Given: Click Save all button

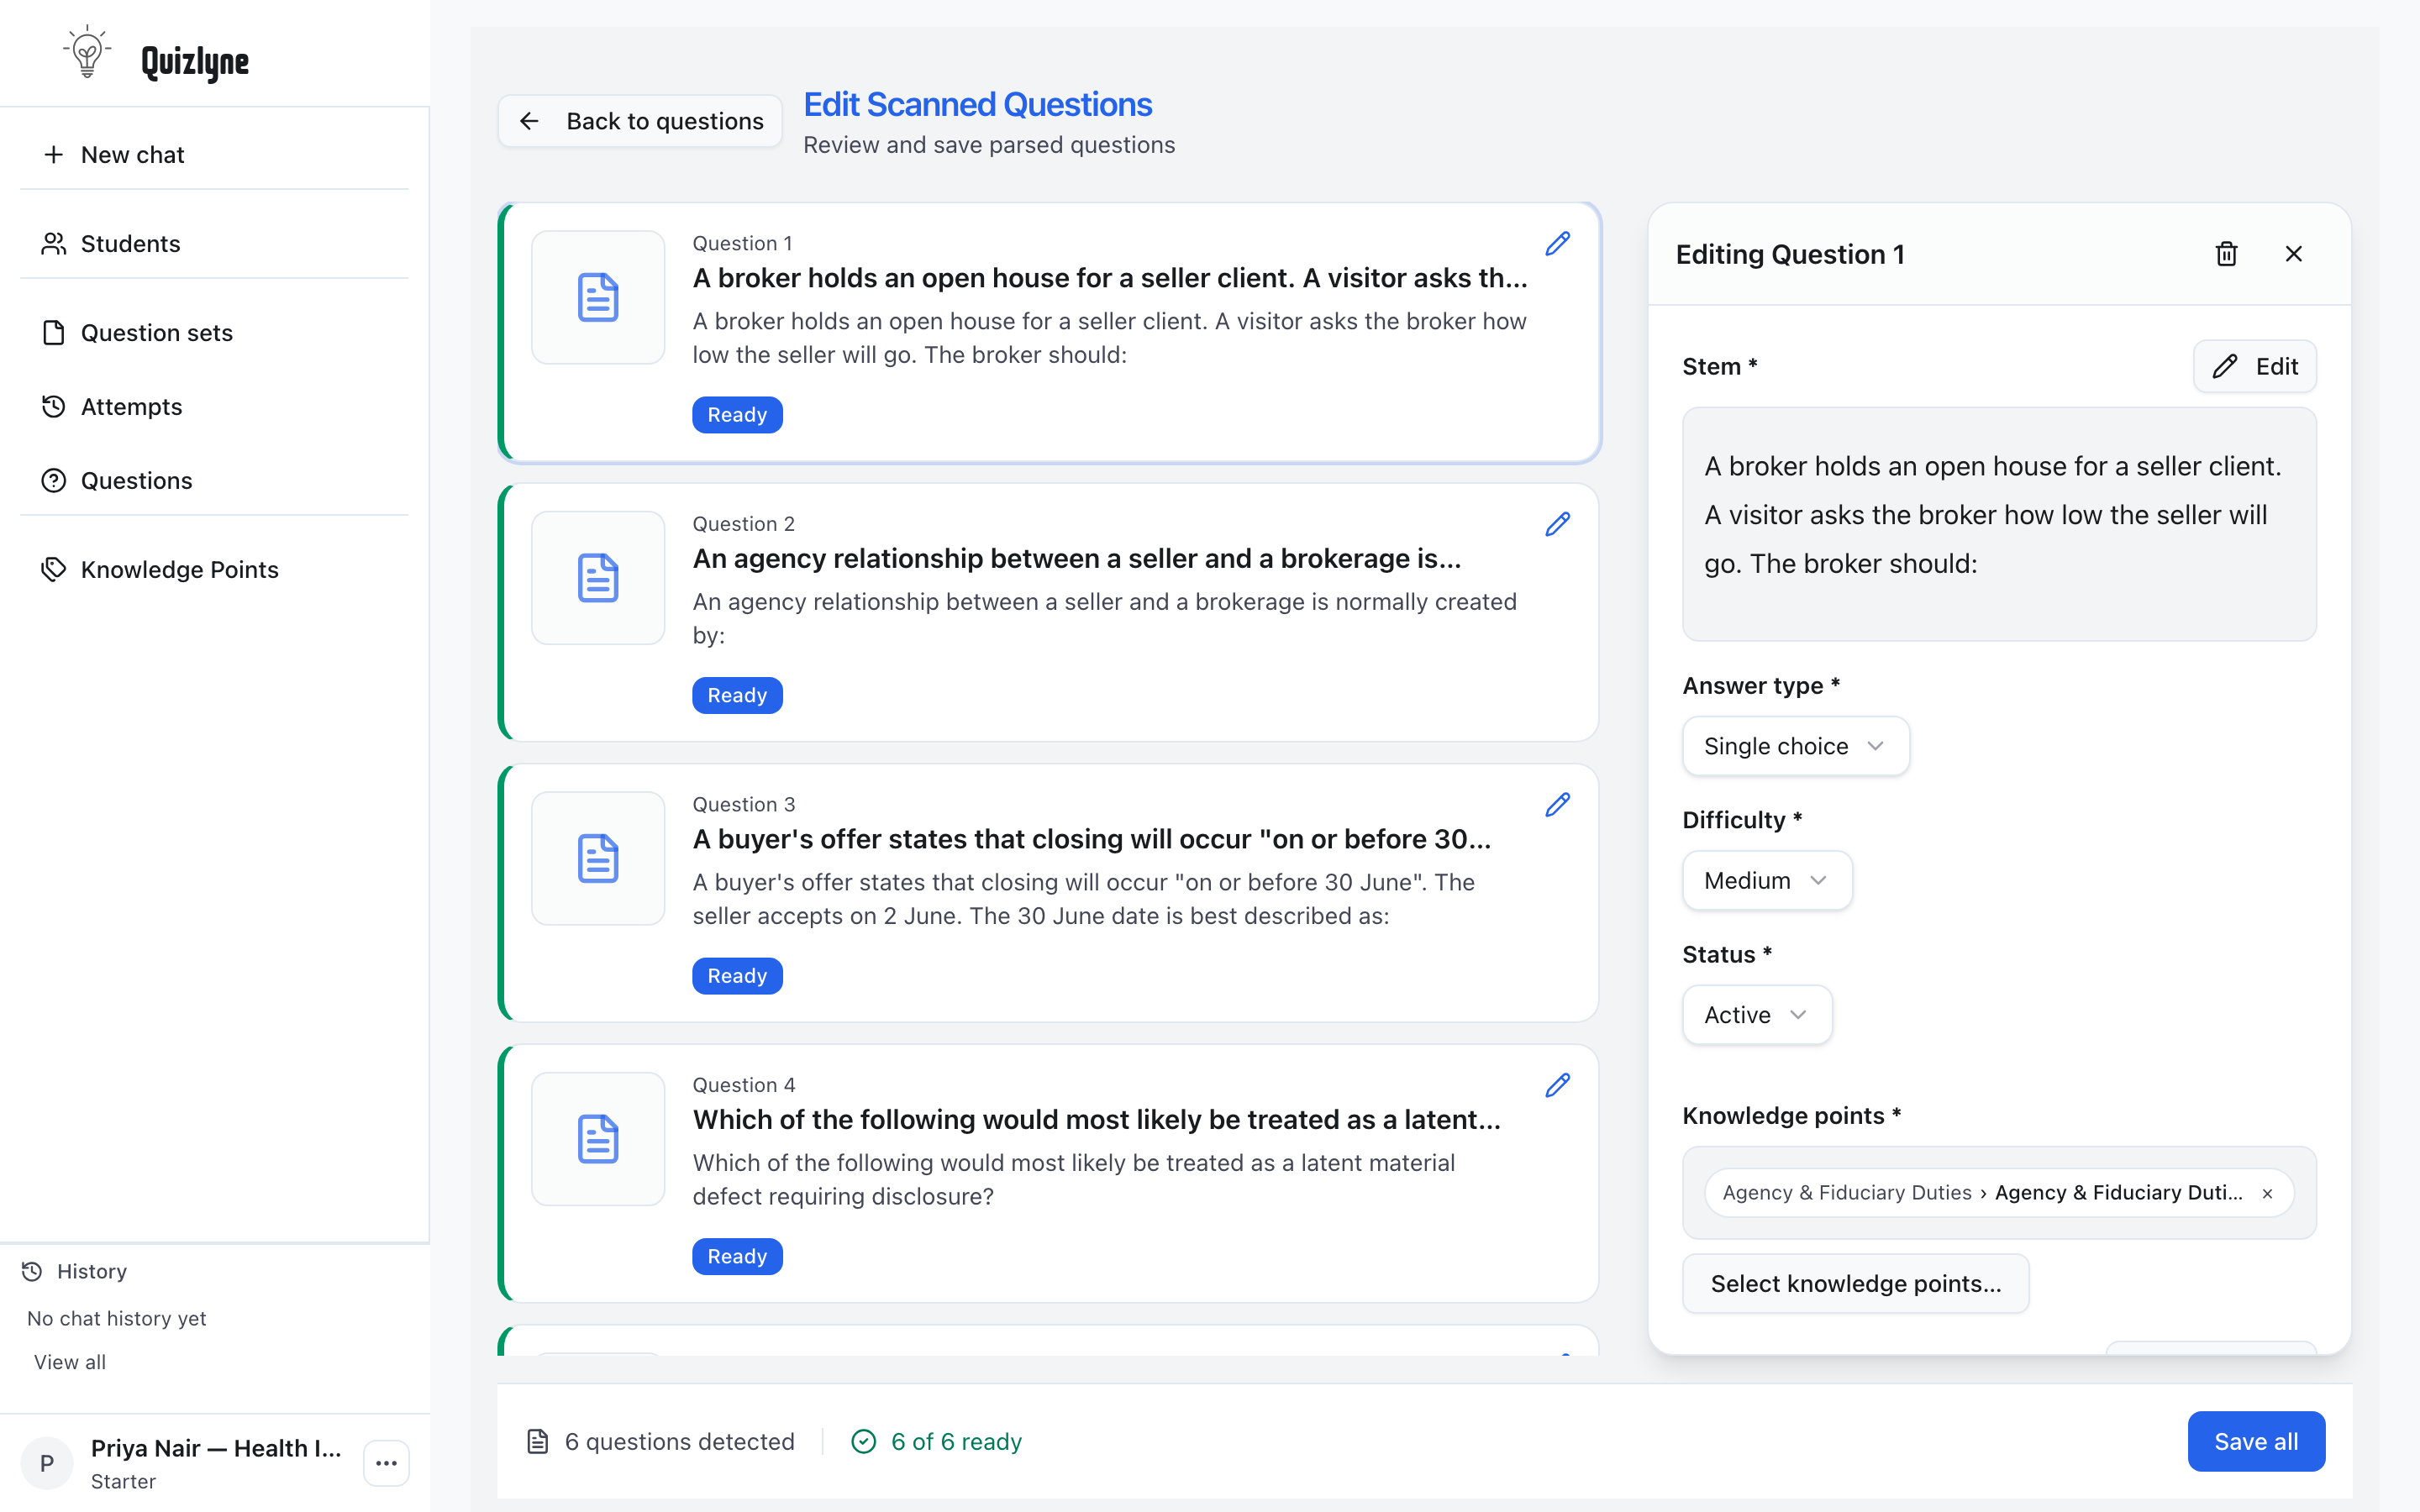Looking at the screenshot, I should [2256, 1441].
